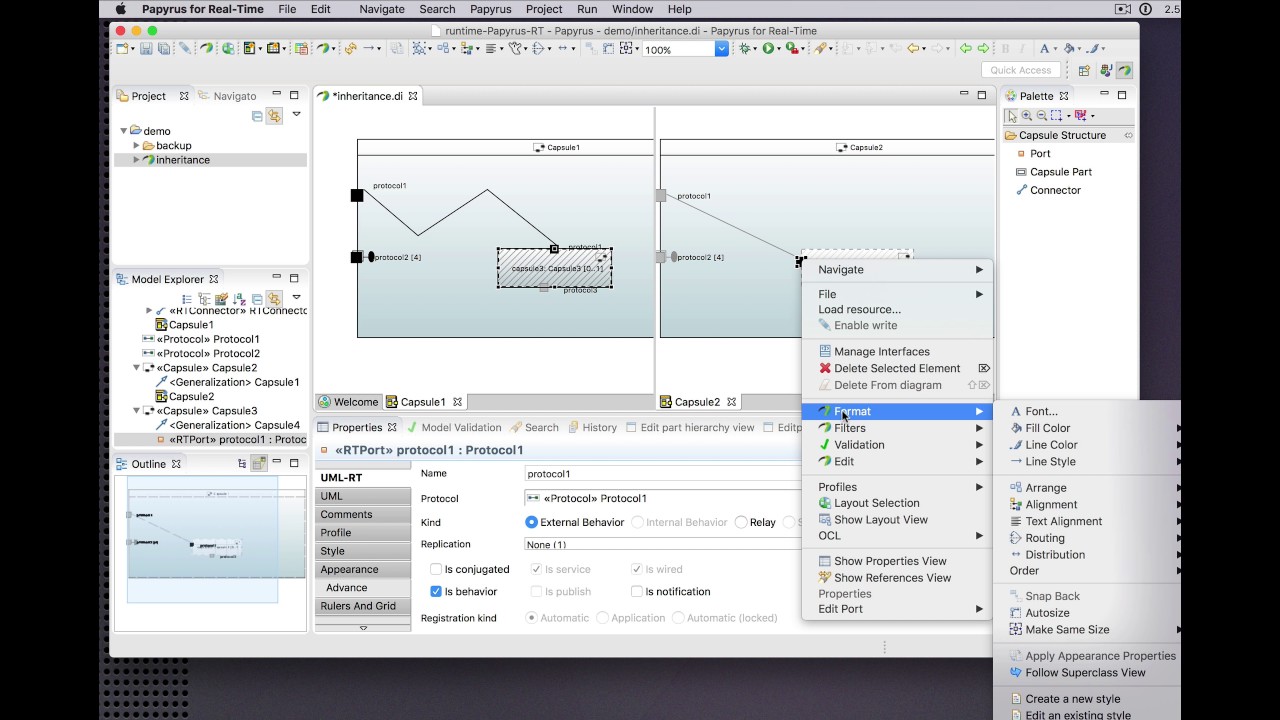Collapse the demo project tree node

(124, 131)
